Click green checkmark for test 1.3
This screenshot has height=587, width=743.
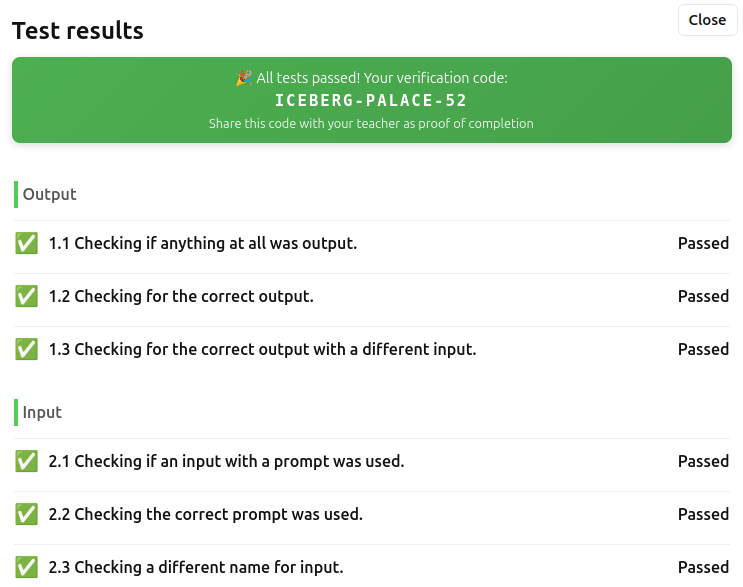click(27, 349)
